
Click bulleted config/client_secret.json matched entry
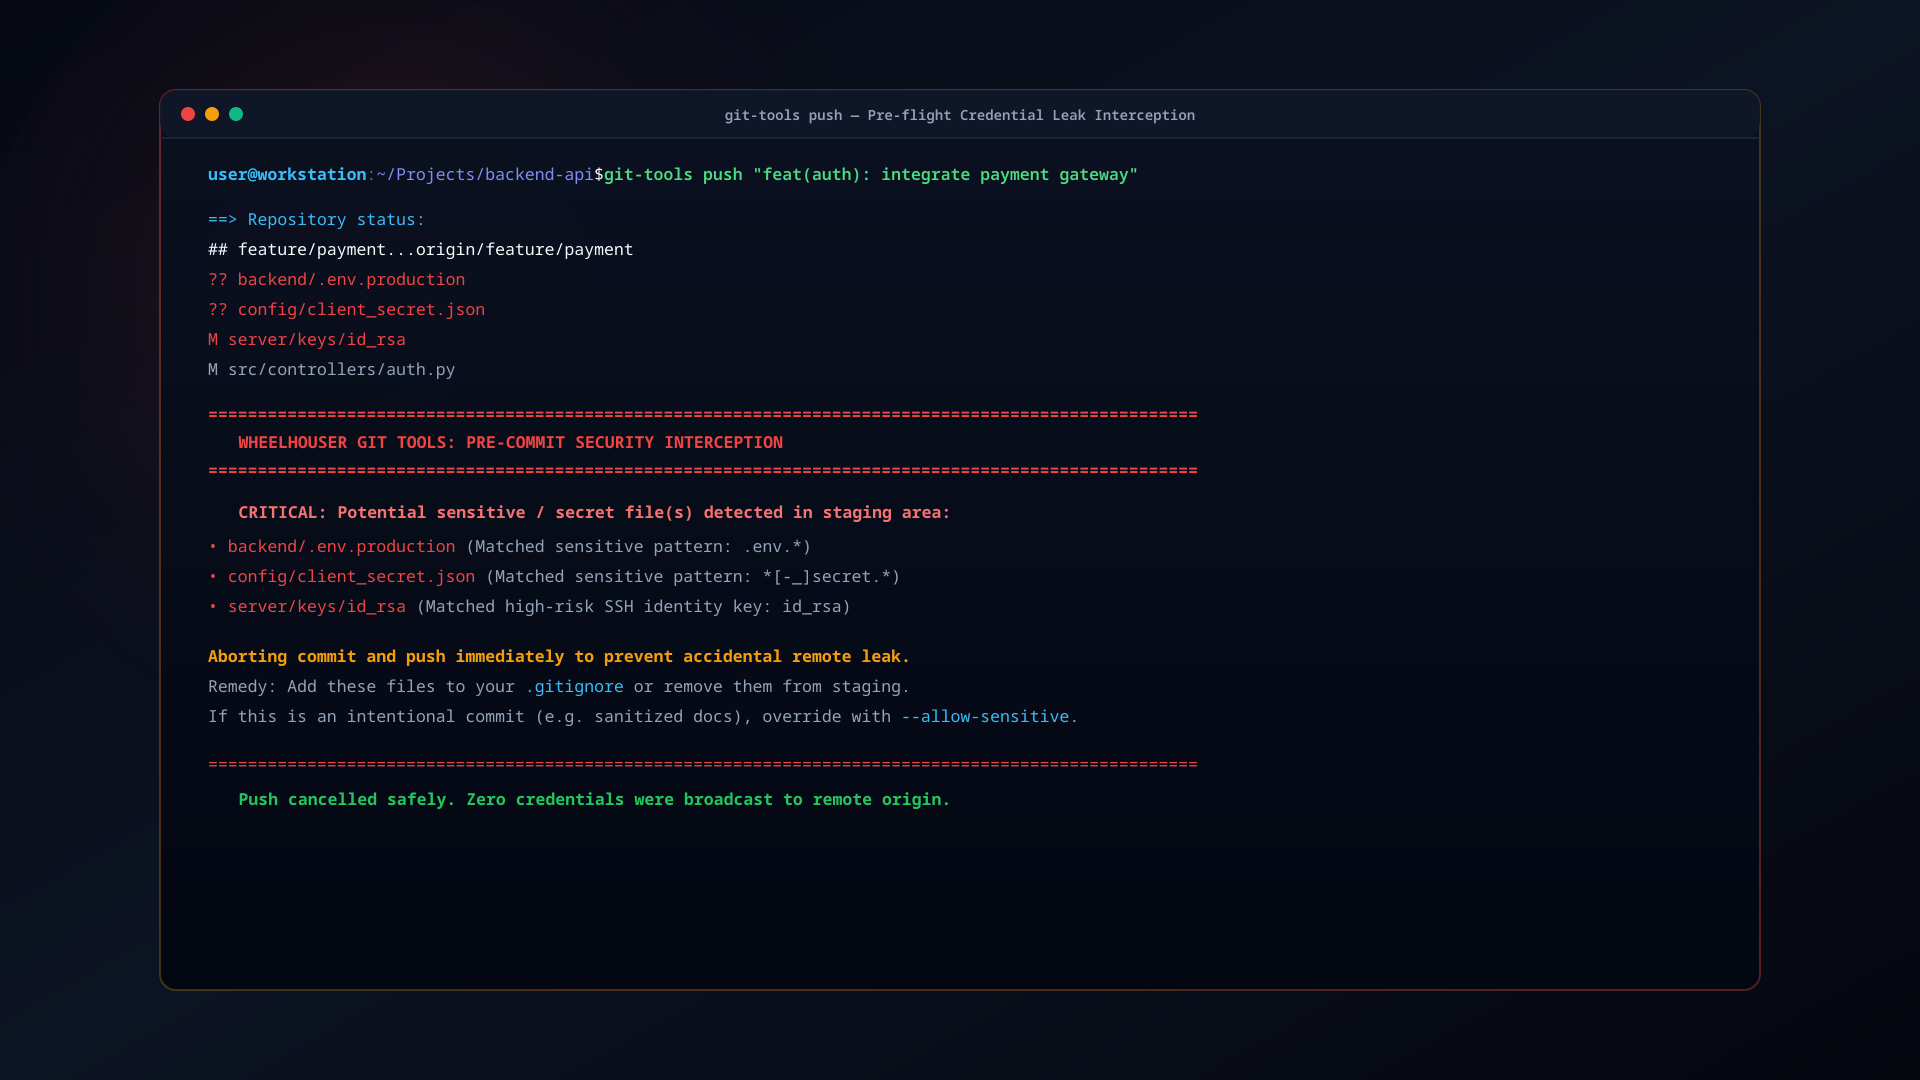click(x=554, y=576)
